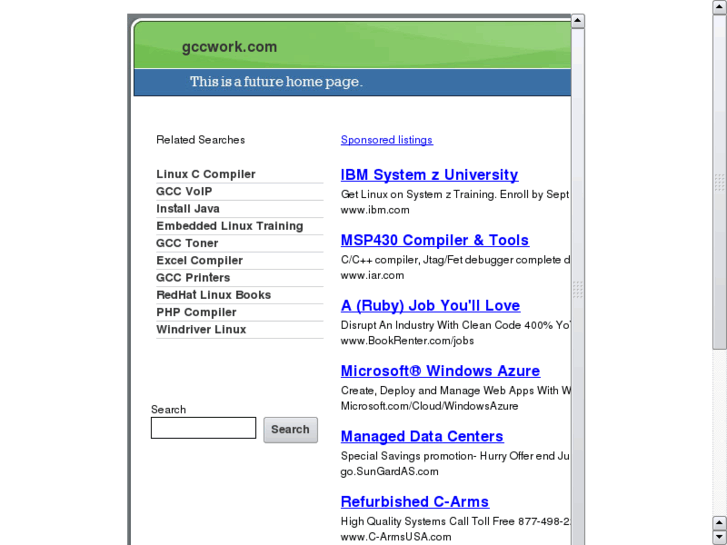Image resolution: width=727 pixels, height=545 pixels.
Task: Select Linux C Compiler related search
Action: coord(206,174)
